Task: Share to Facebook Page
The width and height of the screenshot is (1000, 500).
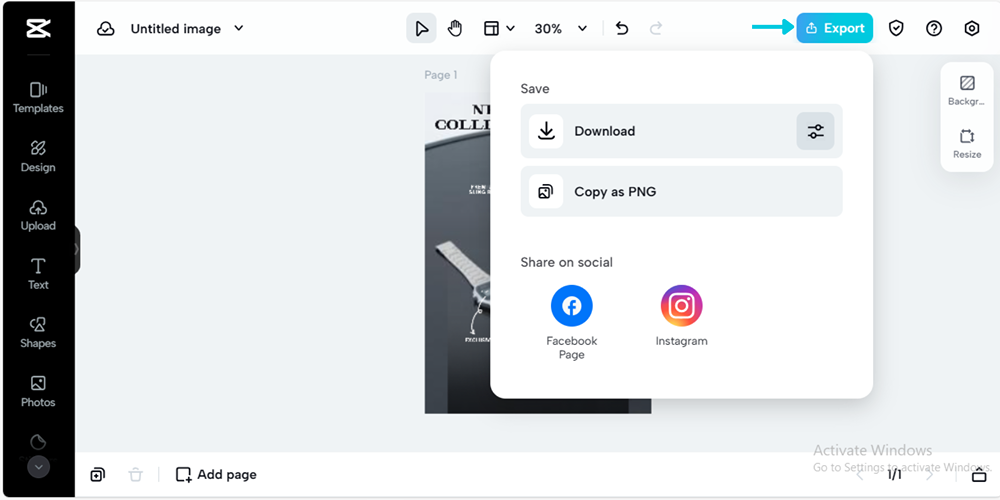Action: tap(572, 306)
